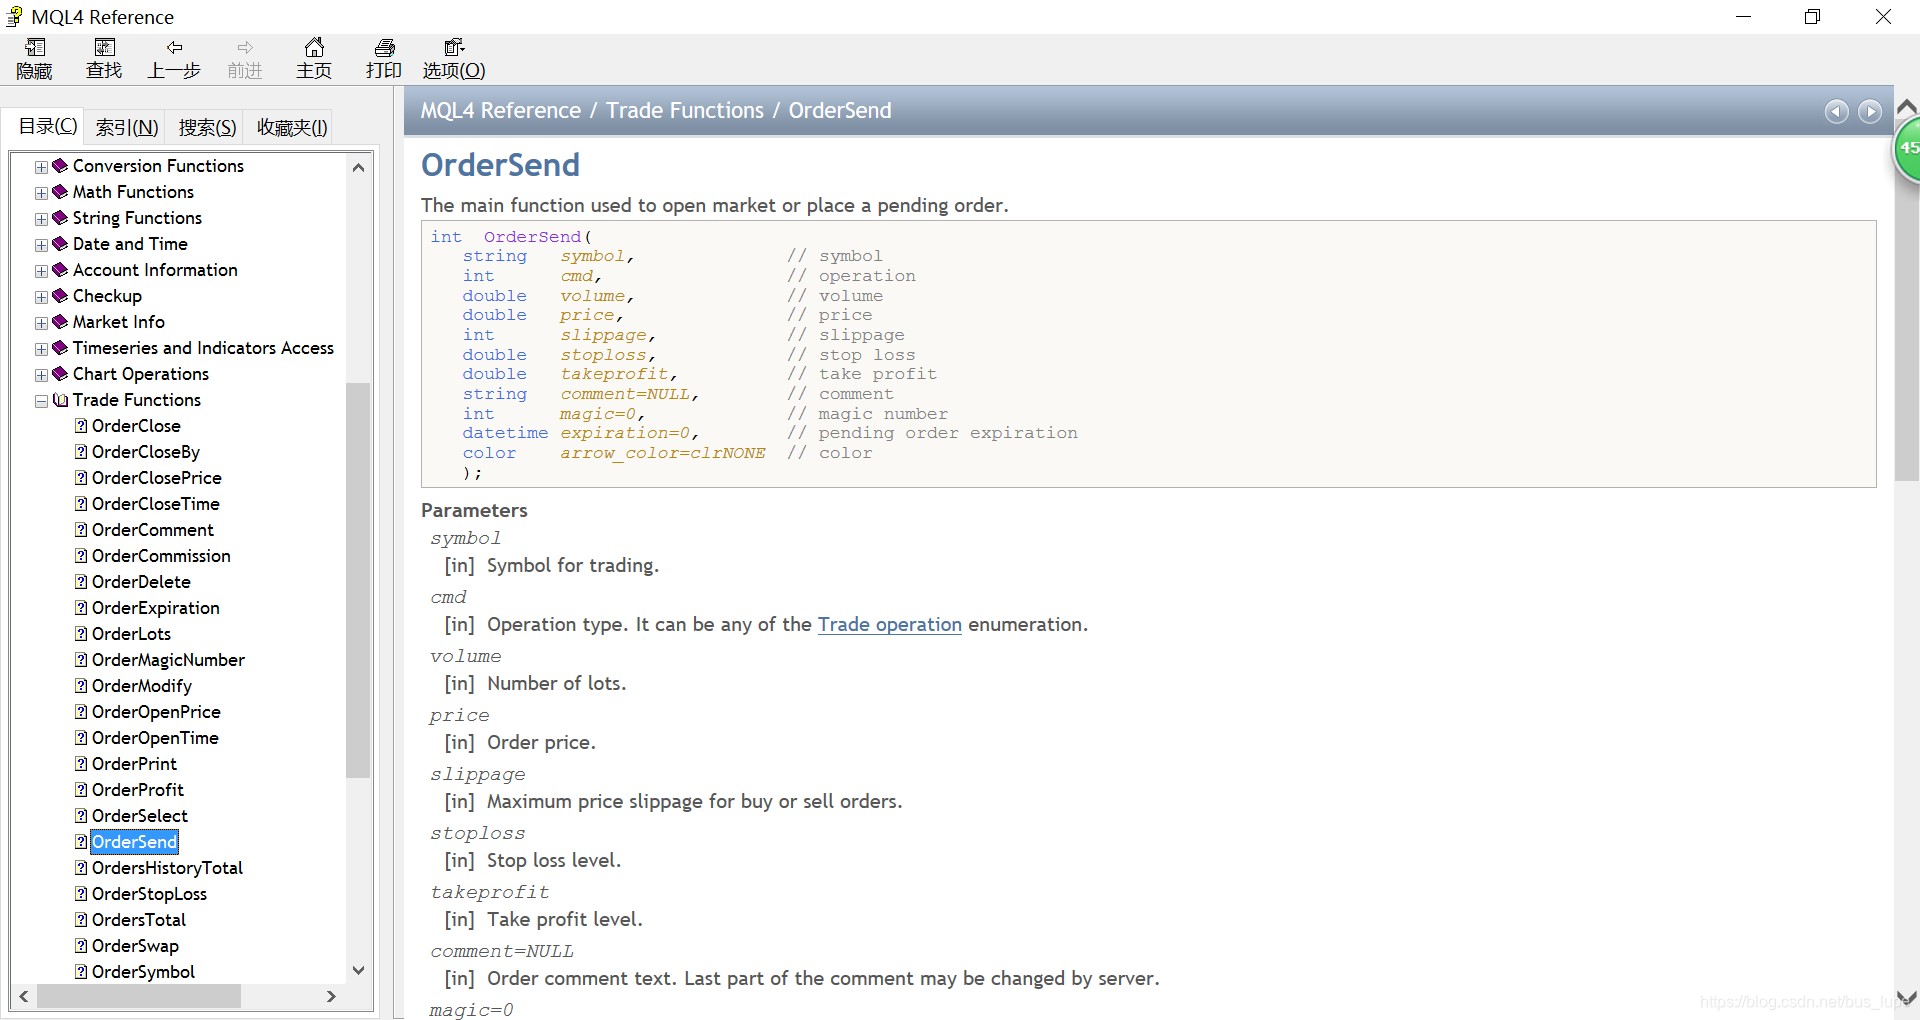Expand the Math Functions node
Image resolution: width=1920 pixels, height=1020 pixels.
[x=41, y=193]
